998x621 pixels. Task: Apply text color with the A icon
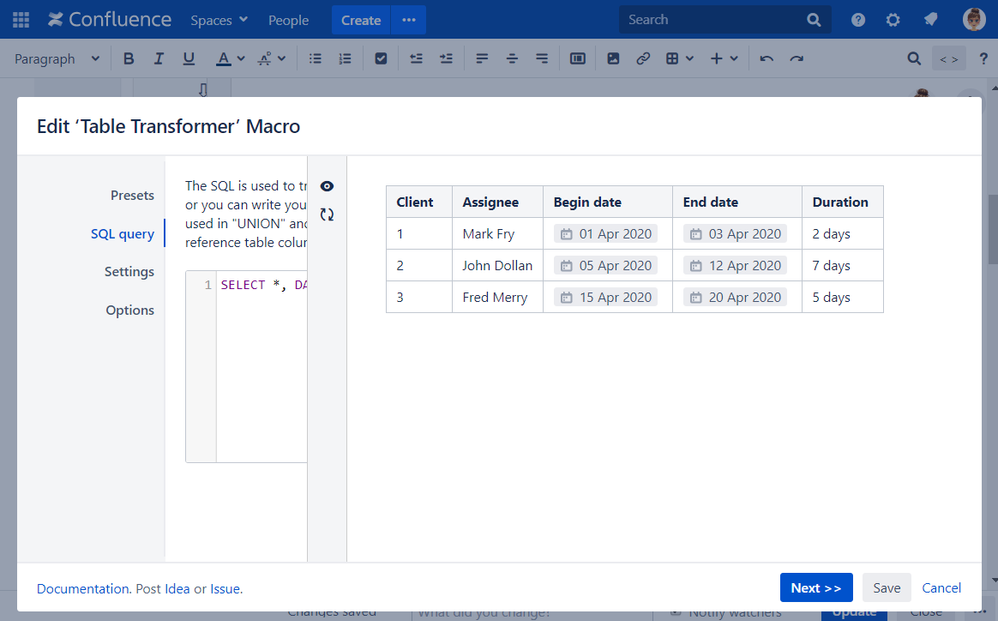tap(223, 59)
